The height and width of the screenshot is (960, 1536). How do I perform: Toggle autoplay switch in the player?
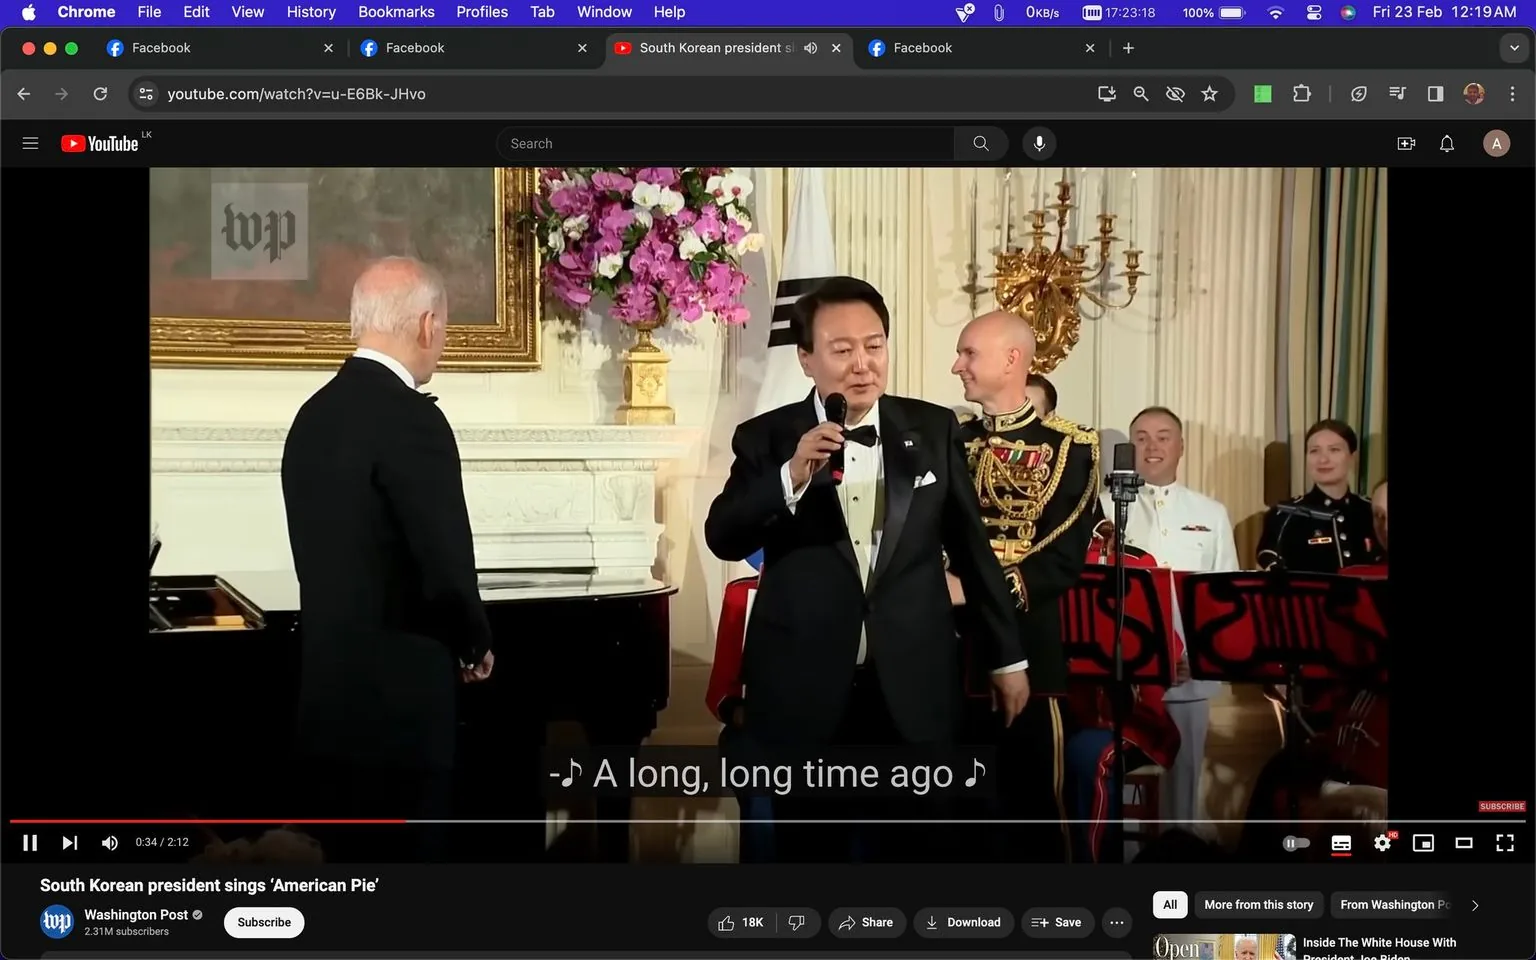pos(1296,842)
